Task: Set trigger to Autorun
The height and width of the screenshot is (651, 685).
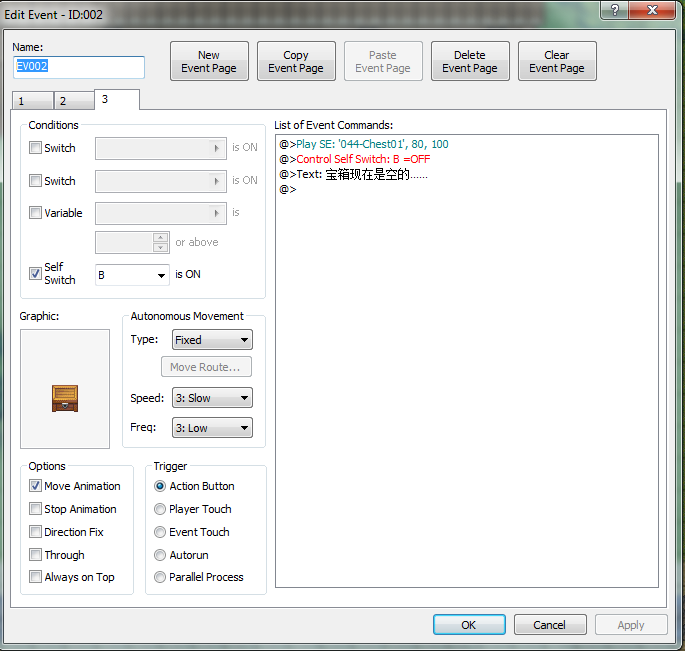Action: click(x=160, y=555)
